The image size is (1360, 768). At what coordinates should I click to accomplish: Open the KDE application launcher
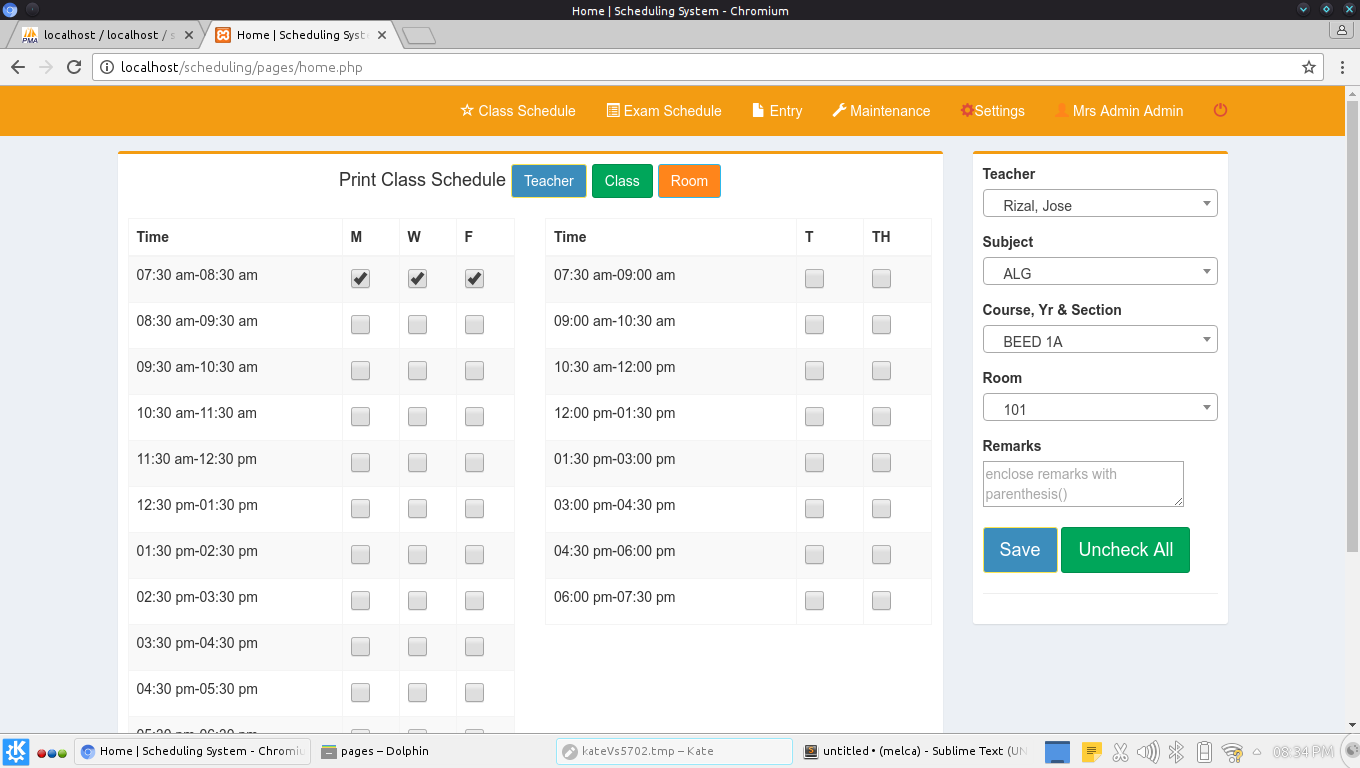[x=16, y=751]
